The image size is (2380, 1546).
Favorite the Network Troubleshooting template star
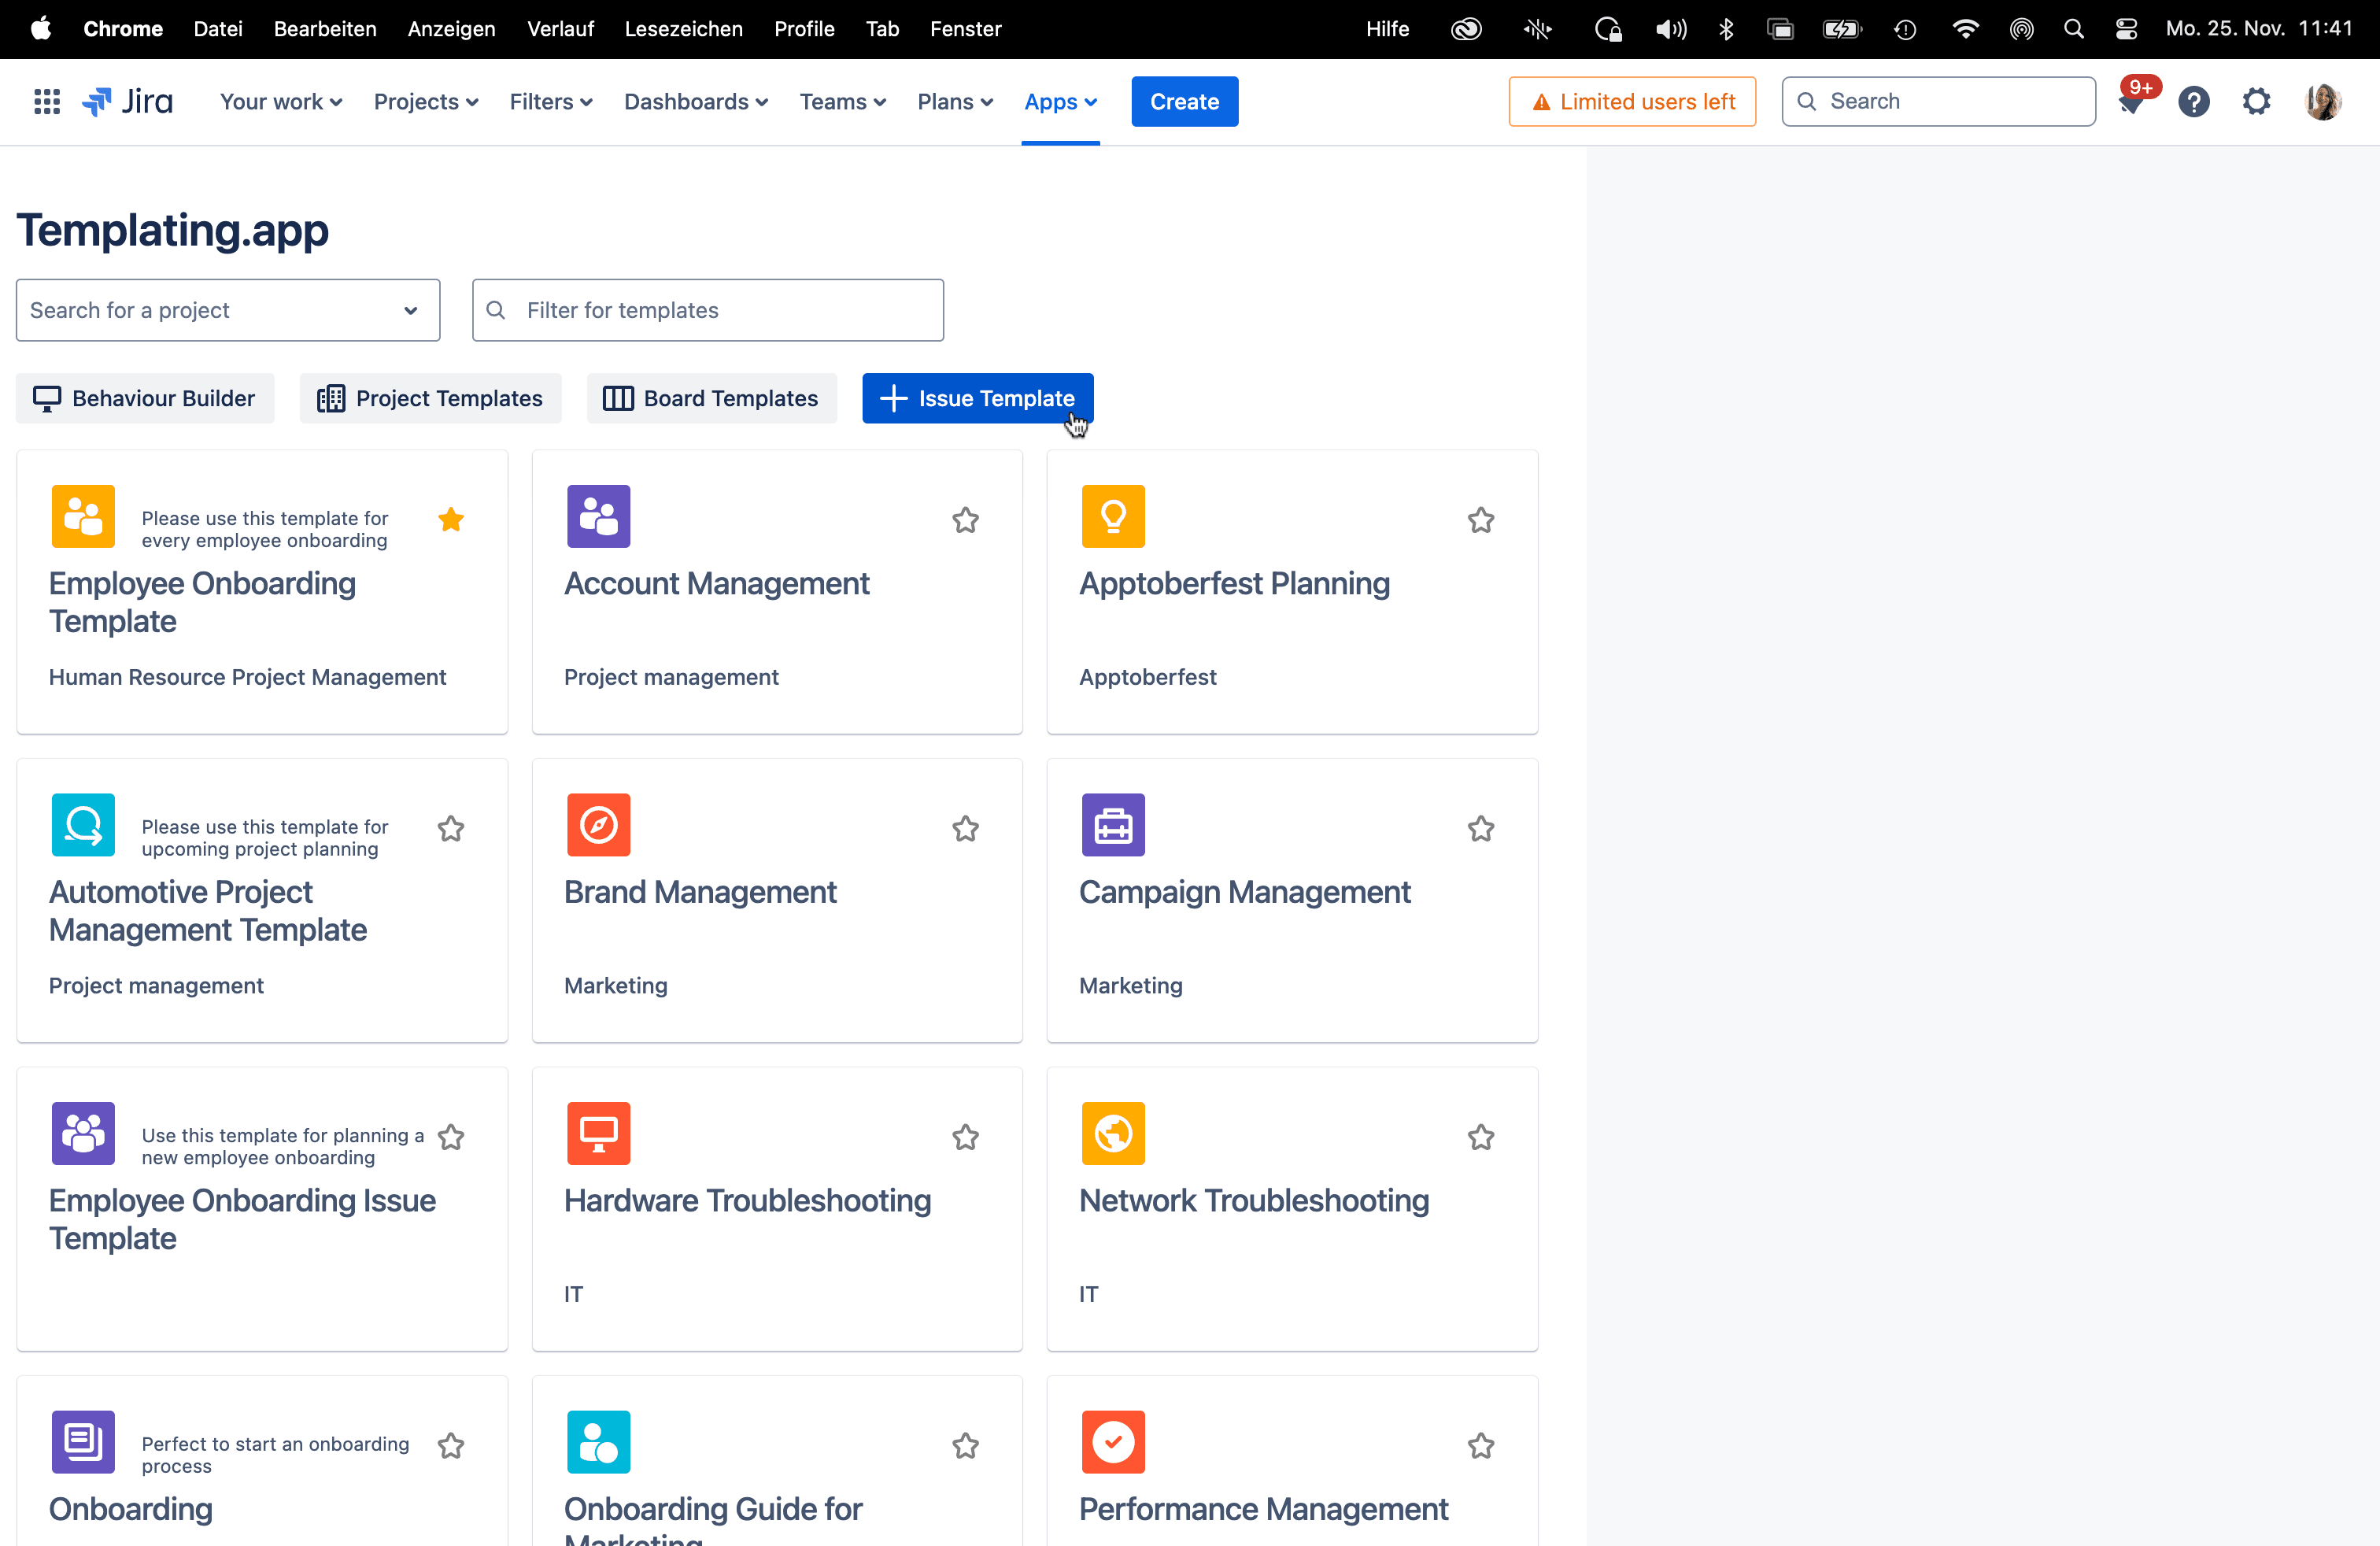click(1480, 1137)
